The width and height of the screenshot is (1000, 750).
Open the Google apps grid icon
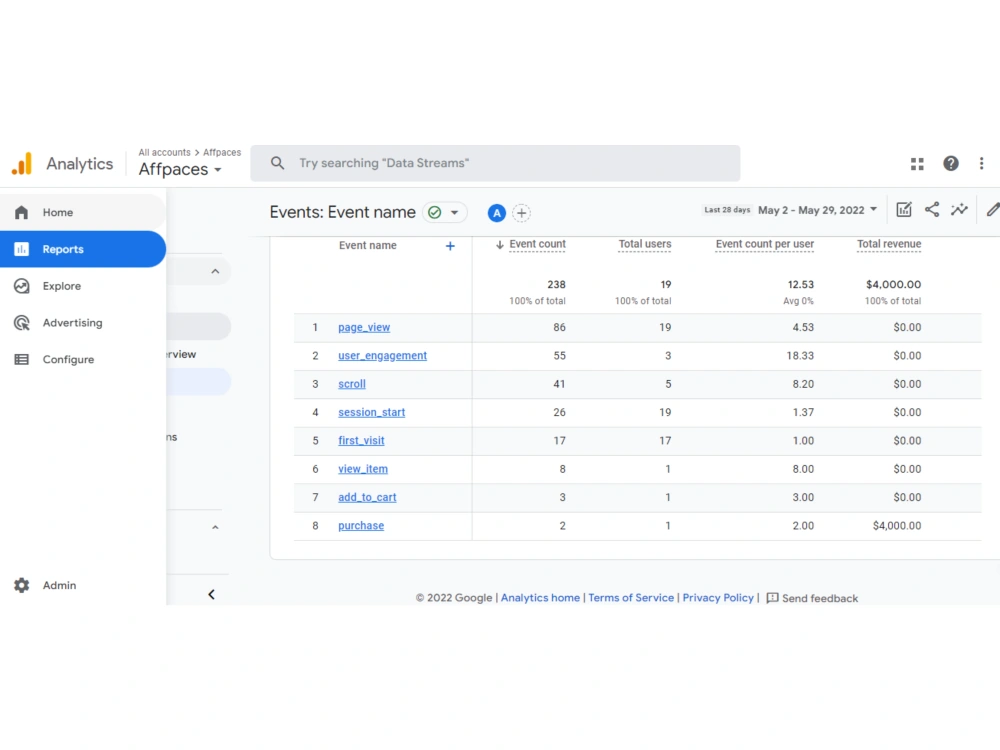(x=917, y=163)
